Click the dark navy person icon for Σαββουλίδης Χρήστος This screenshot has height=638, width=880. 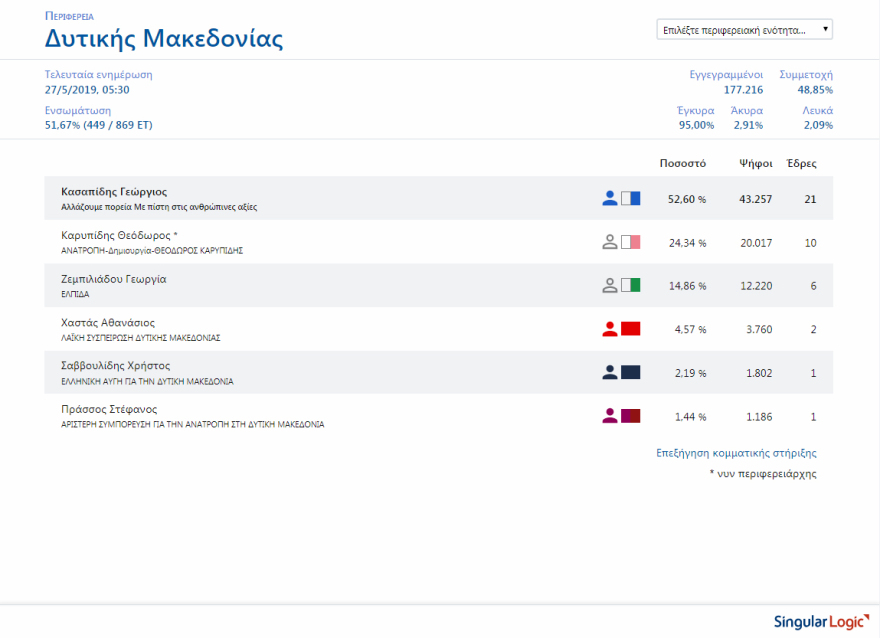(610, 372)
